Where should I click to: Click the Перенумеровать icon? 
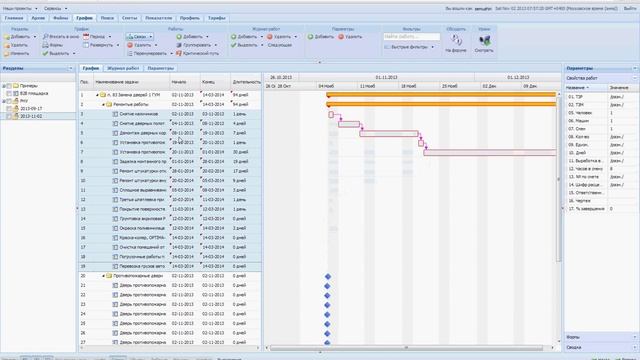(x=130, y=53)
